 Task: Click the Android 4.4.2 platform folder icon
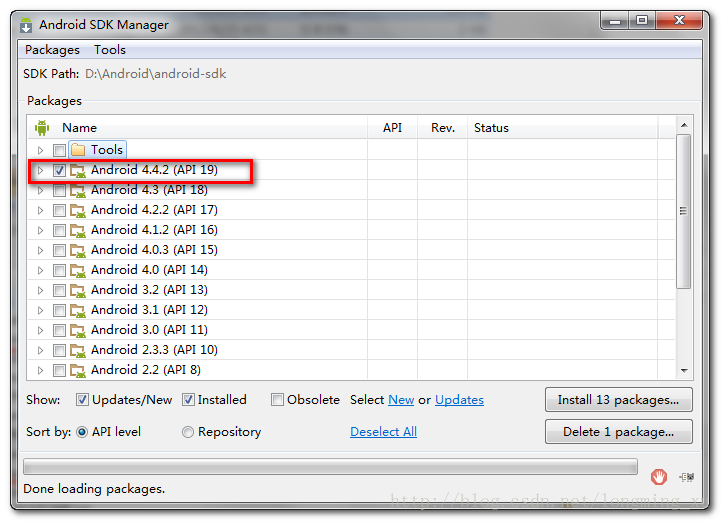click(78, 171)
